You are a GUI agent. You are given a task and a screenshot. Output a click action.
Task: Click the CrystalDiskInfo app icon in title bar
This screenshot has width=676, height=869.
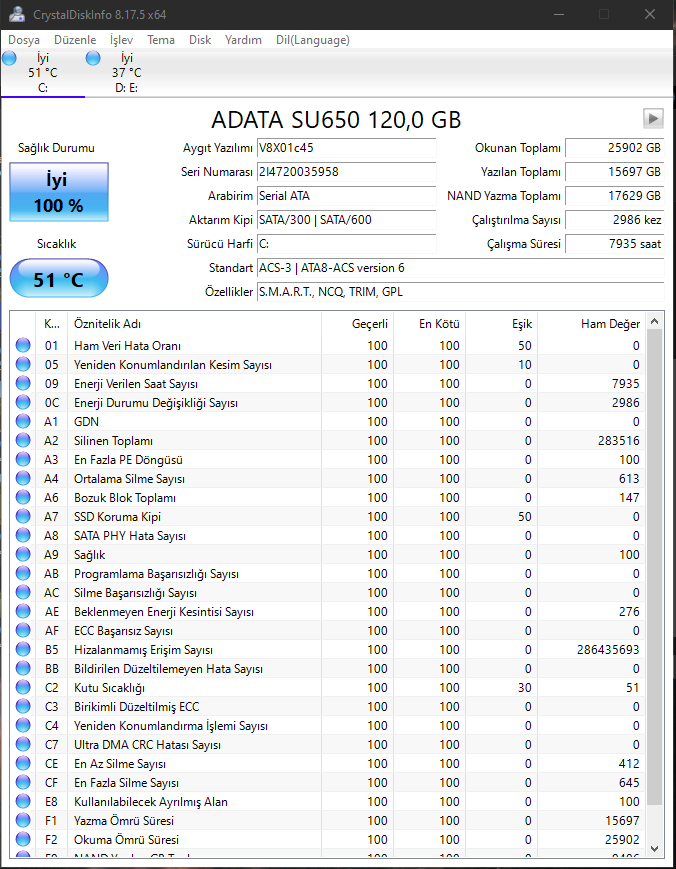coord(17,15)
